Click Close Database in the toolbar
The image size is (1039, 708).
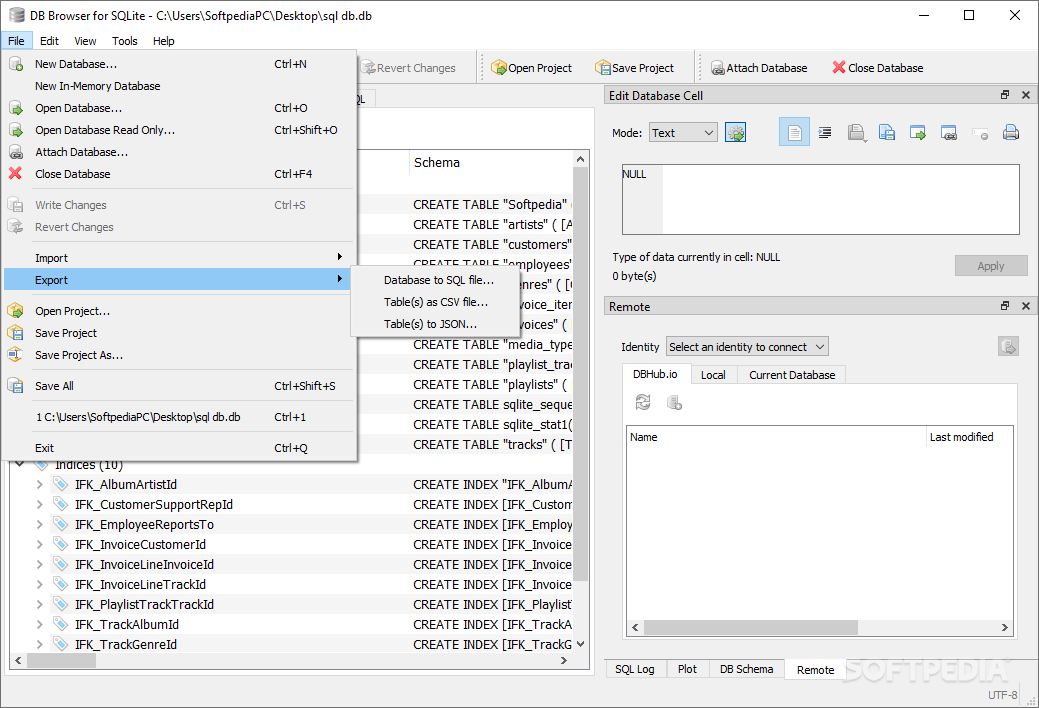pos(877,68)
